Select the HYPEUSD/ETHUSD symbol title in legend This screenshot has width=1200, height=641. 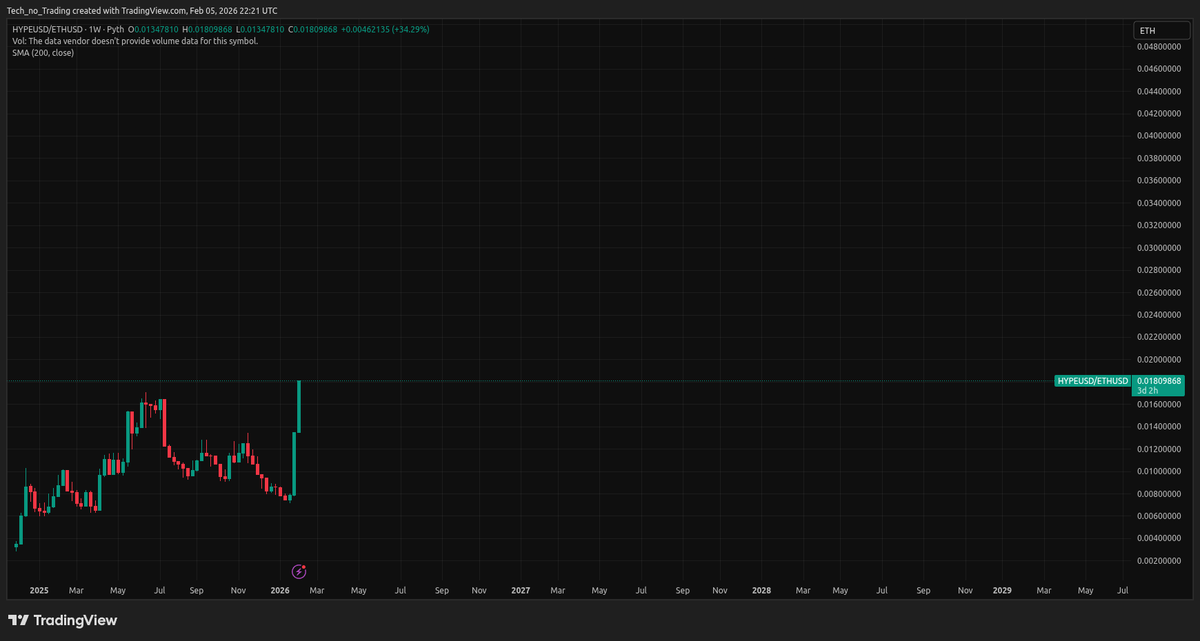[46, 29]
